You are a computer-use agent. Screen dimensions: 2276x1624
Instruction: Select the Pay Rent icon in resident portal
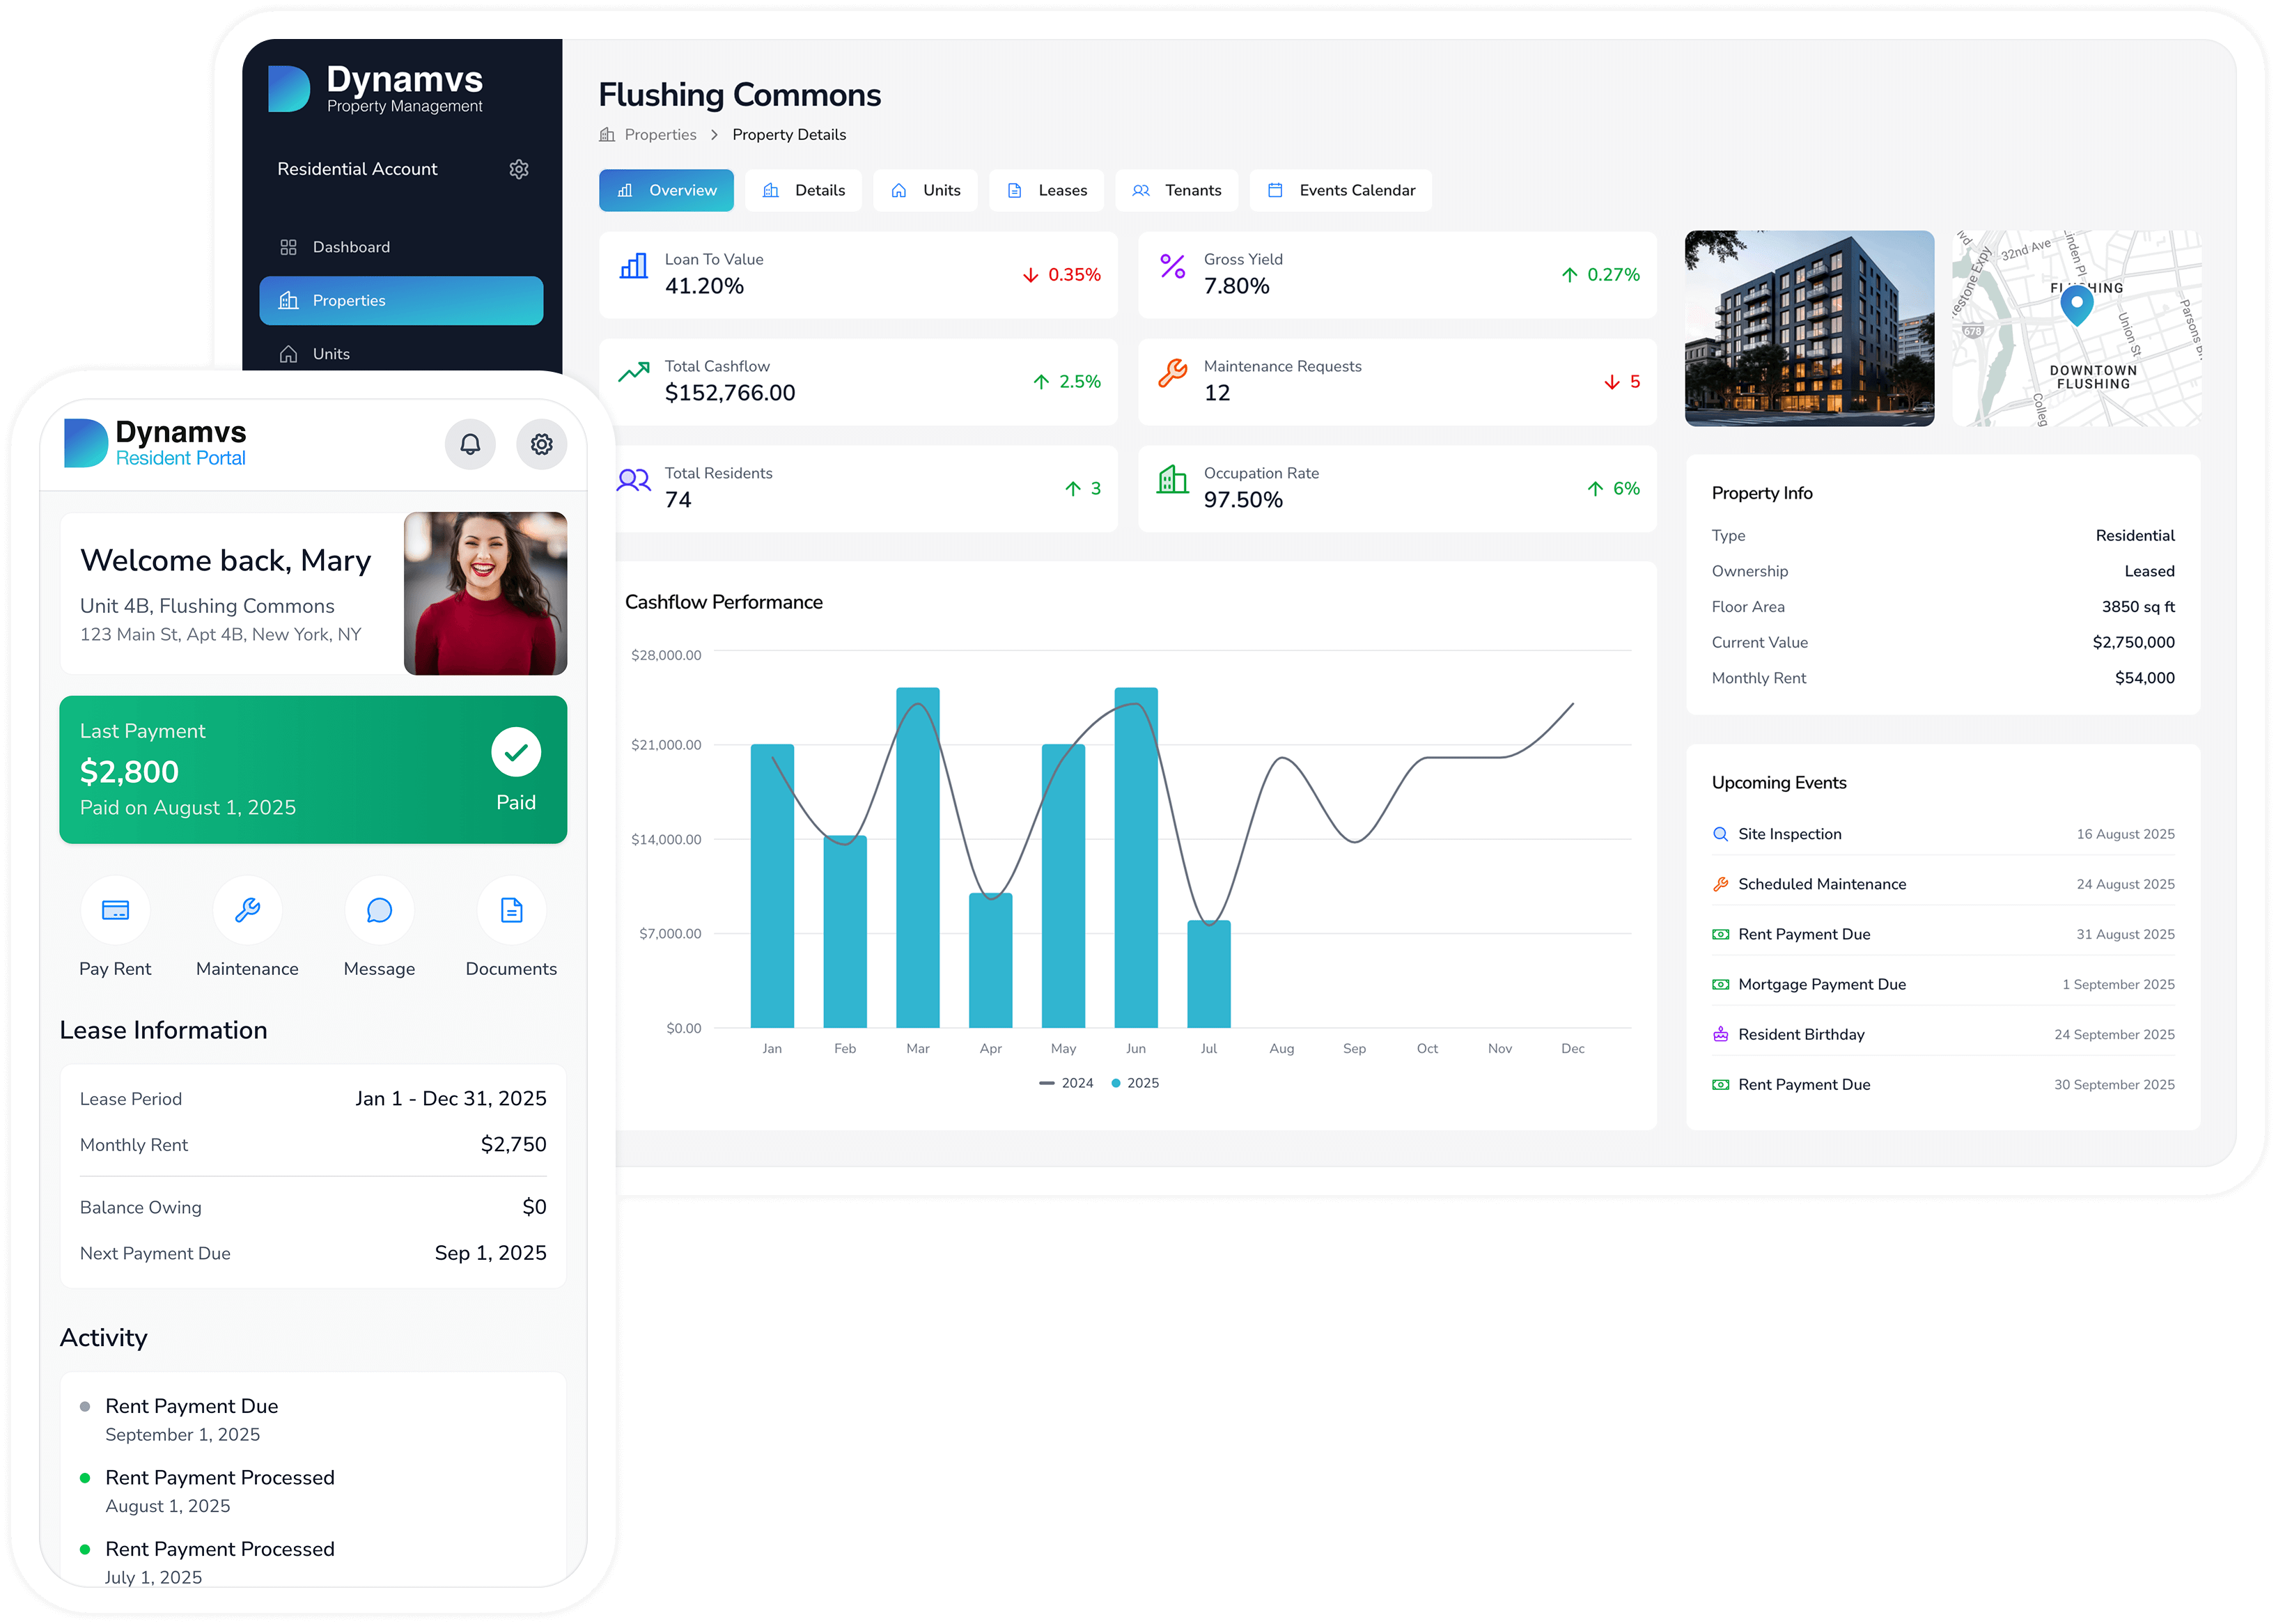click(x=115, y=910)
